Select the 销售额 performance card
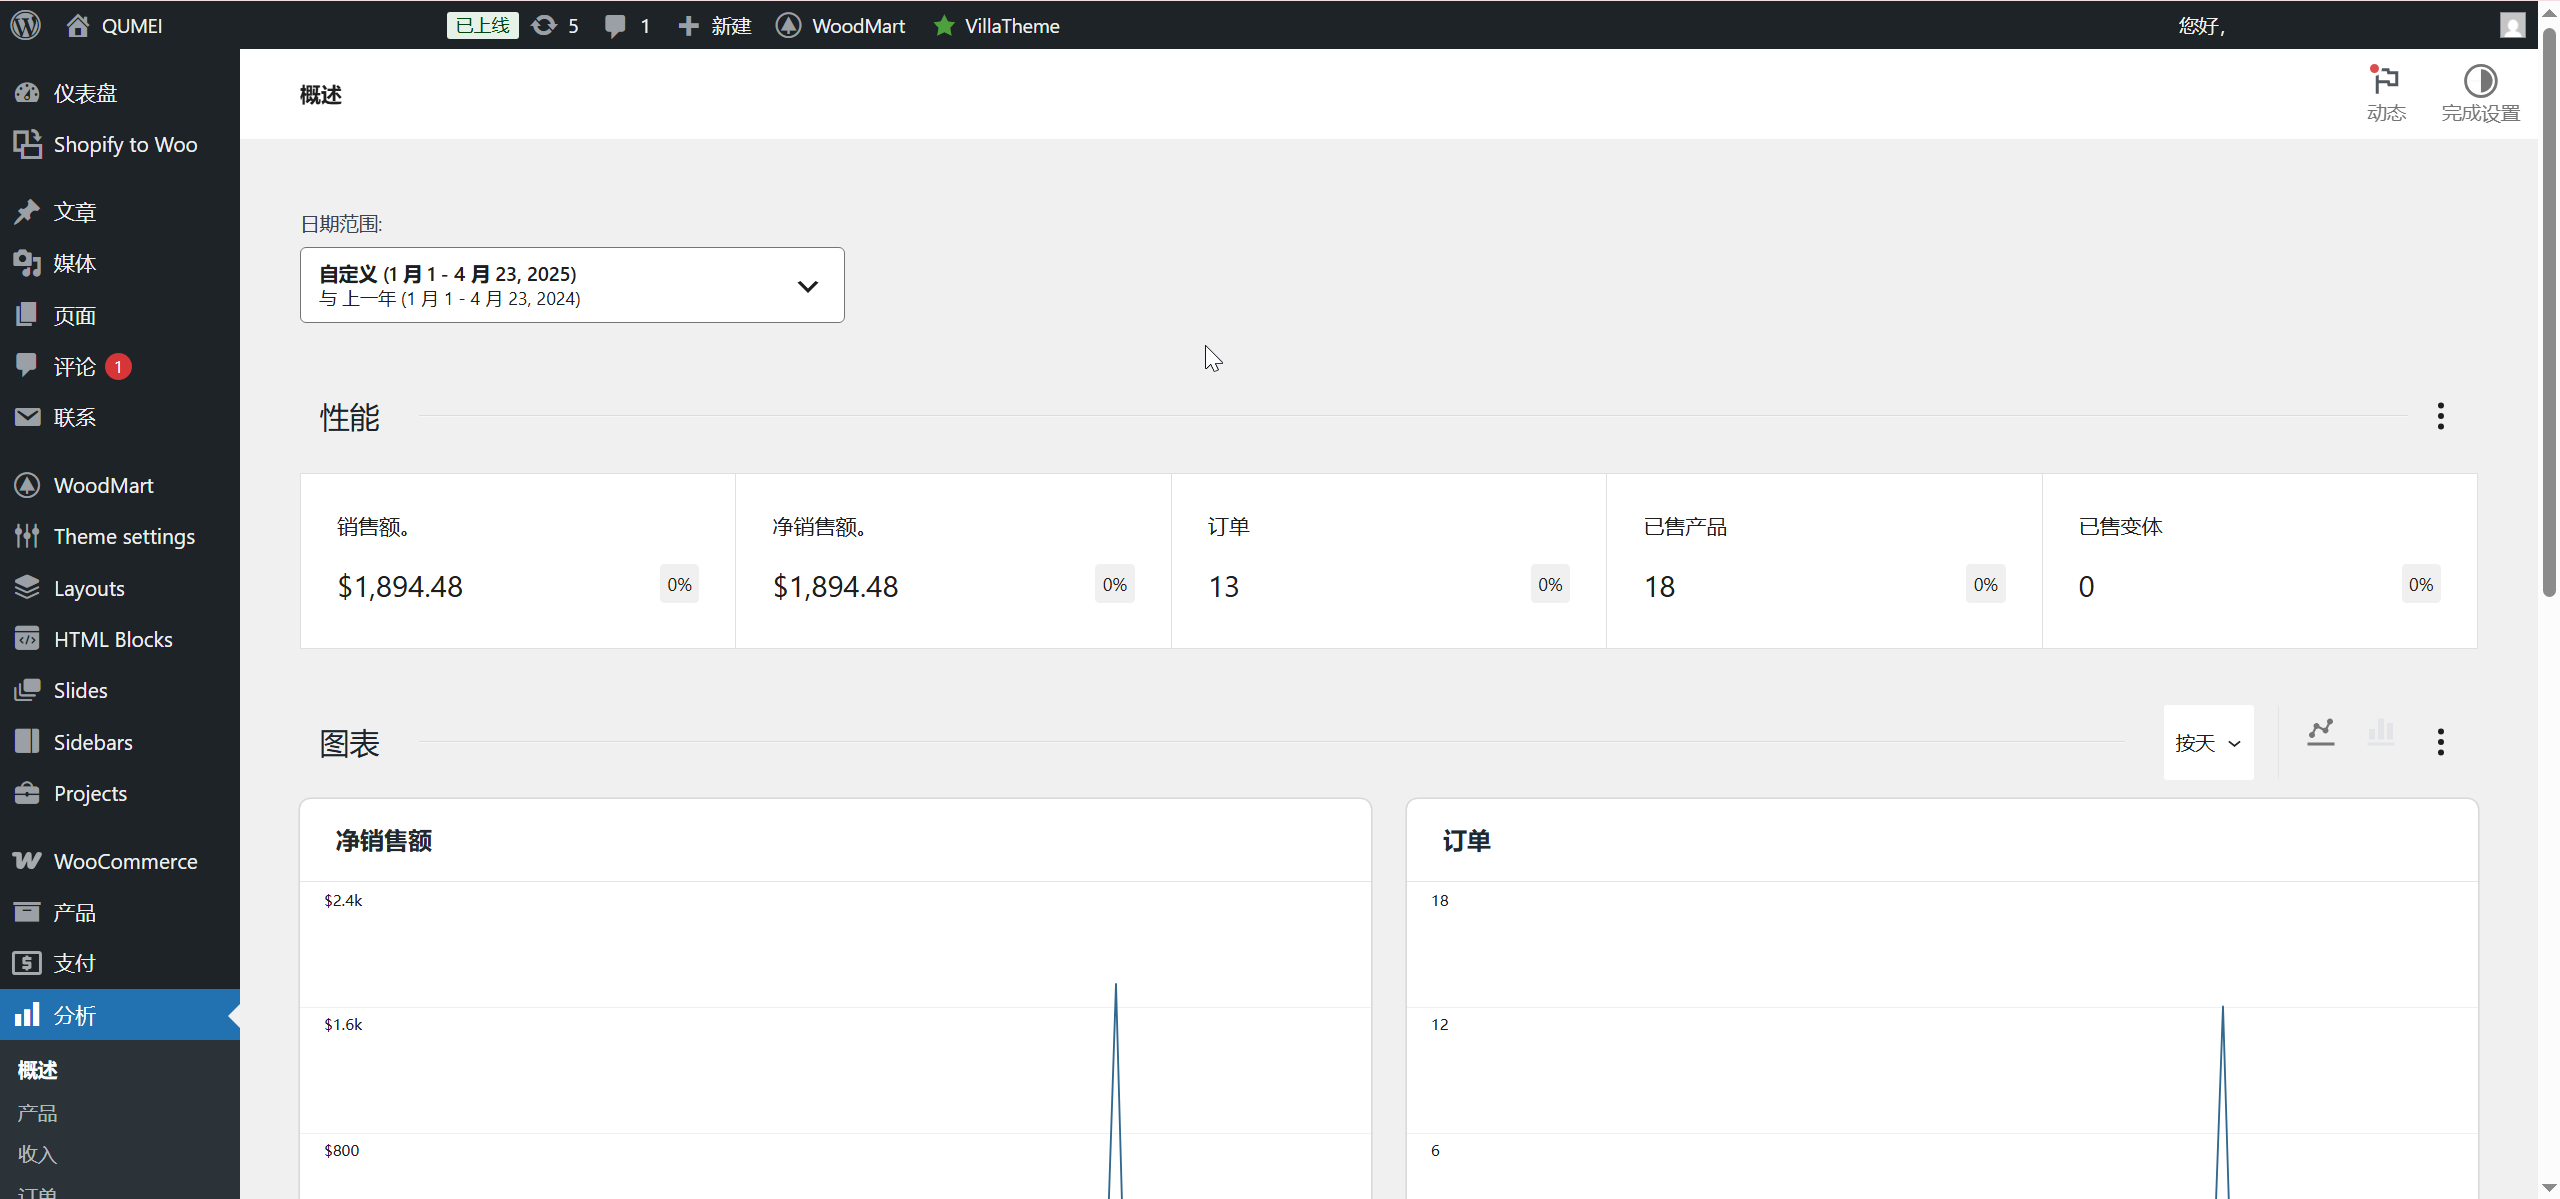This screenshot has width=2560, height=1199. [517, 561]
